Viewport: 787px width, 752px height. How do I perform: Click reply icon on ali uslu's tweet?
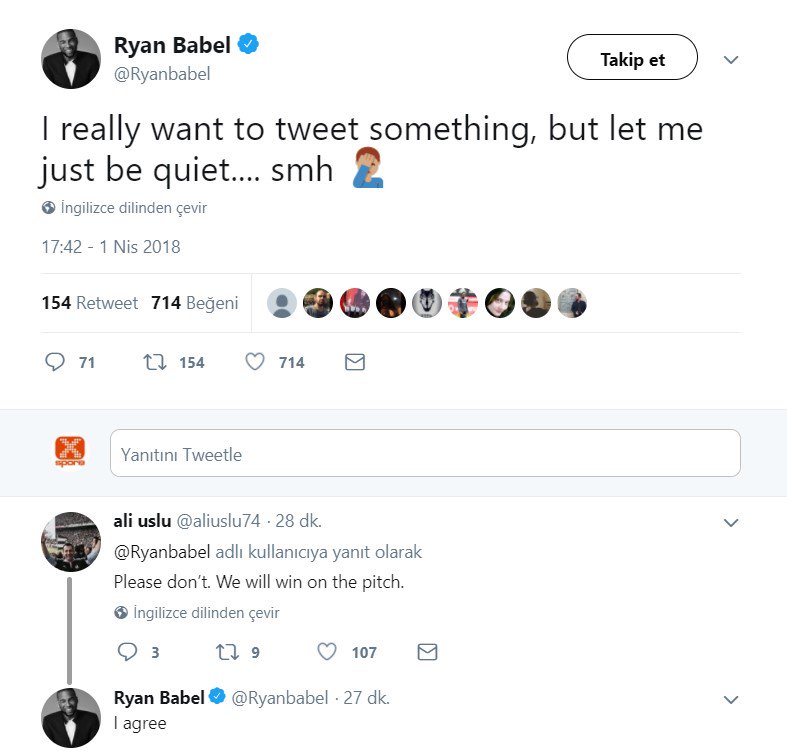(127, 652)
